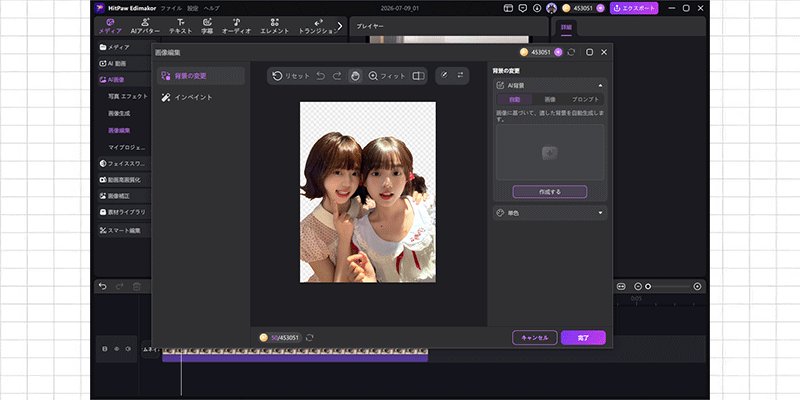800x400 pixels.
Task: Select the プロンプト background mode tab
Action: coord(586,99)
